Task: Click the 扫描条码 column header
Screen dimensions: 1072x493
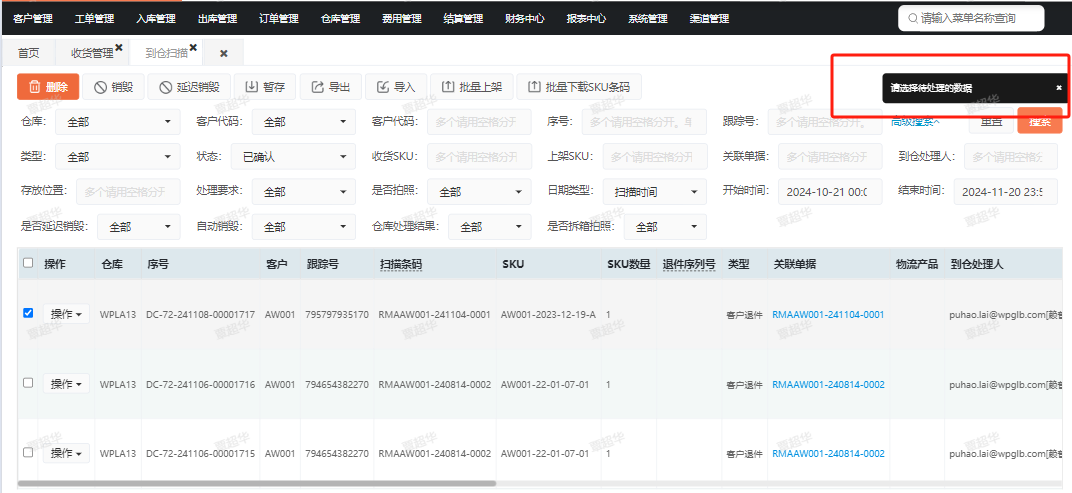Action: pos(401,264)
